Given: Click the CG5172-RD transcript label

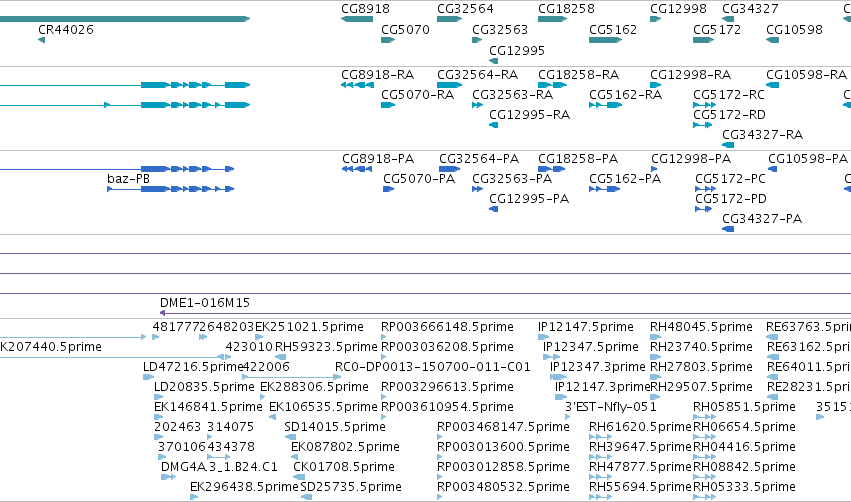Looking at the screenshot, I should (x=729, y=115).
